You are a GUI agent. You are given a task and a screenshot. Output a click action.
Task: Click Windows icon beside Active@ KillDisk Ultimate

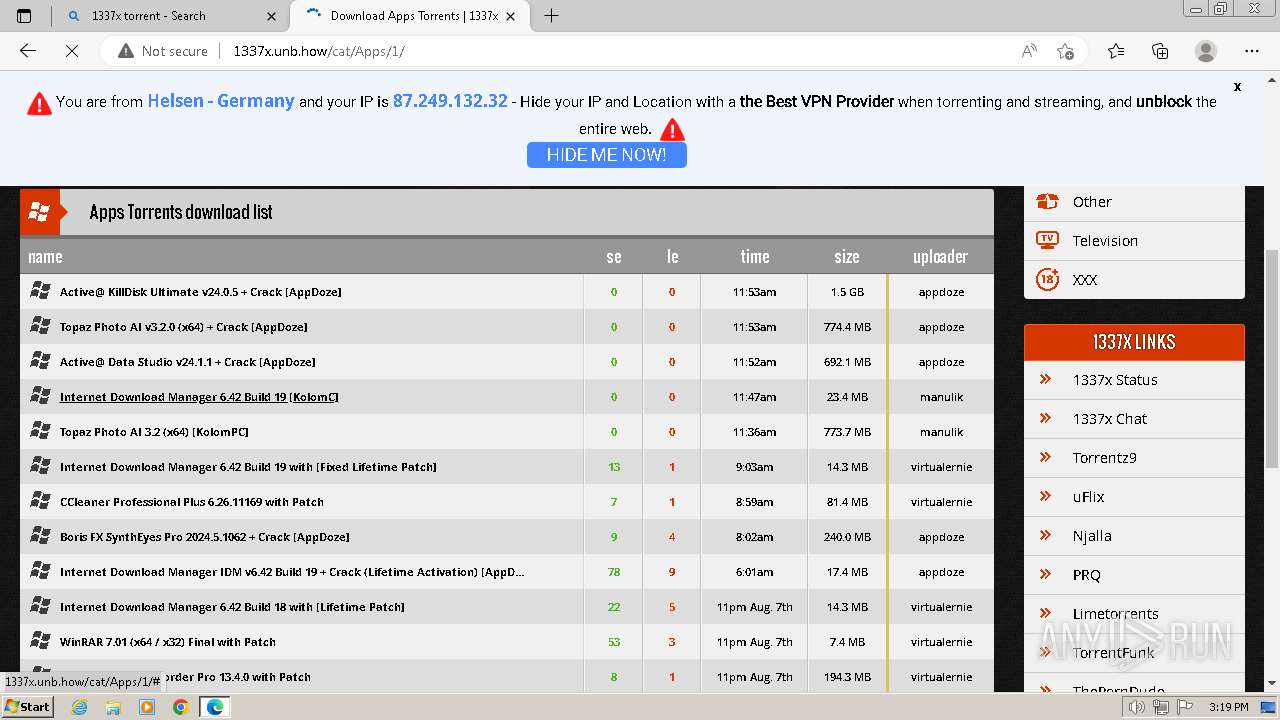[x=40, y=291]
